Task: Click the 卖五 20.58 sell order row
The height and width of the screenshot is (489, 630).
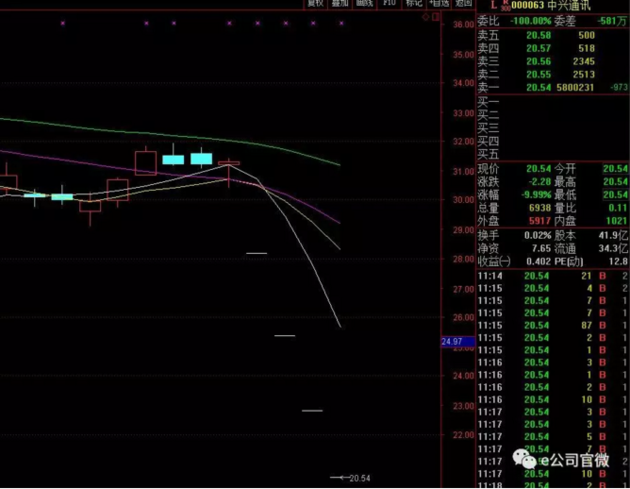Action: point(552,35)
